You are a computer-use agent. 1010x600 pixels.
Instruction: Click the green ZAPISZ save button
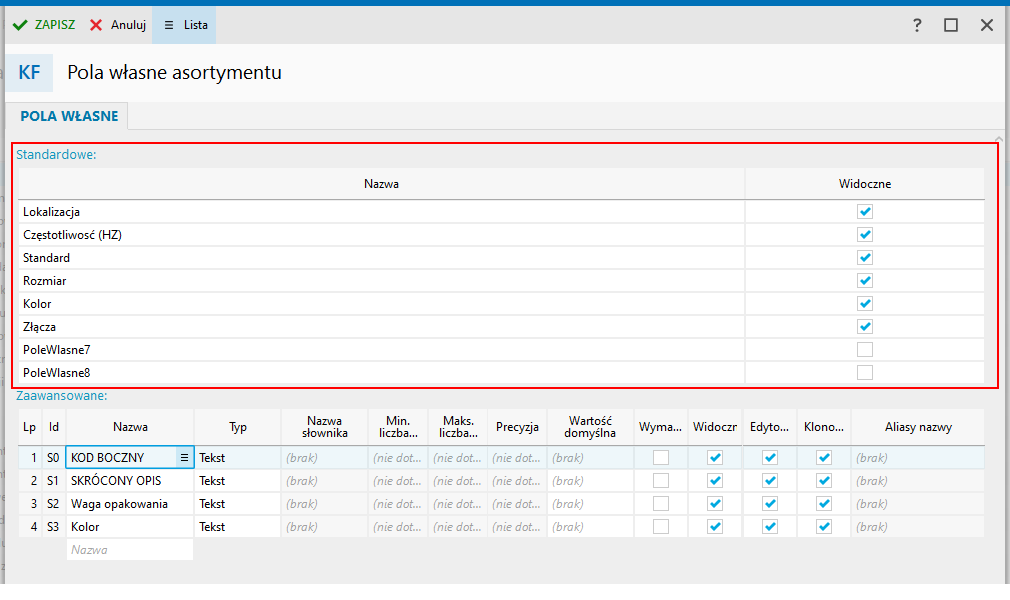44,25
